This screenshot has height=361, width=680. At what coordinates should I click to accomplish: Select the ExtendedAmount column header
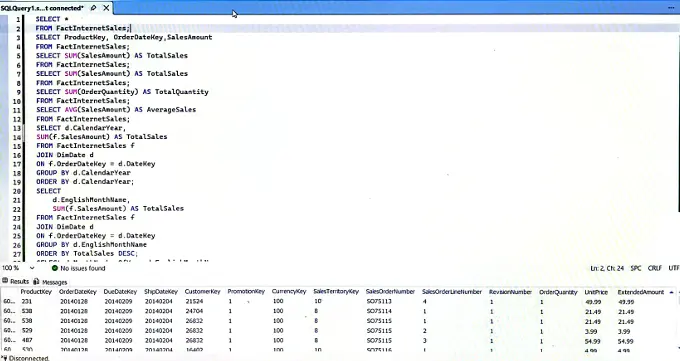pos(641,292)
